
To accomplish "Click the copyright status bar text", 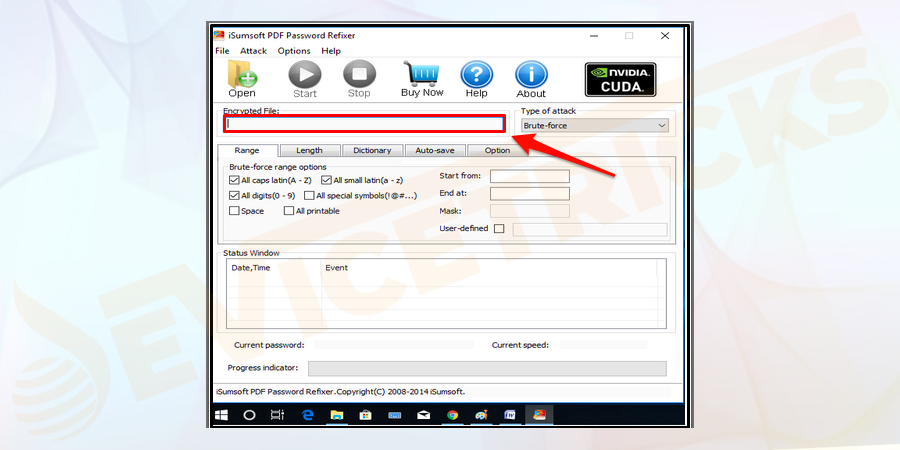I will point(340,392).
